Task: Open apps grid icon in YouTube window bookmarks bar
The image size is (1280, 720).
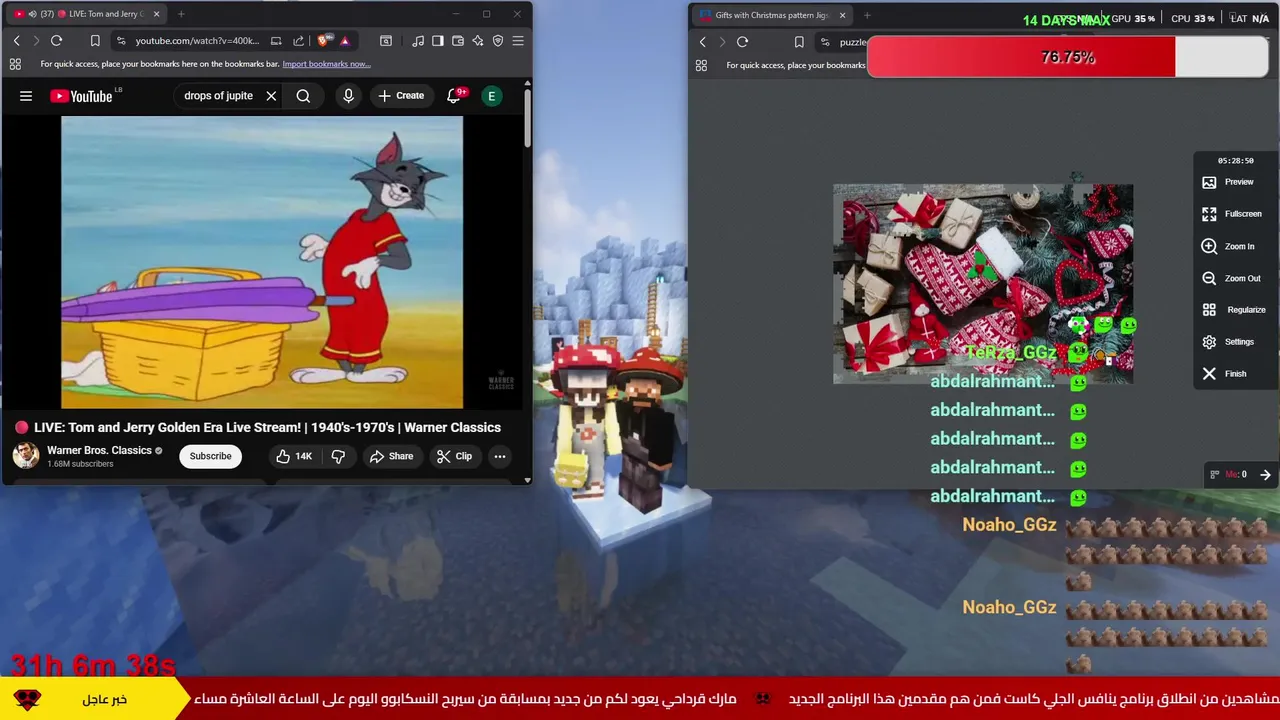Action: 15,64
